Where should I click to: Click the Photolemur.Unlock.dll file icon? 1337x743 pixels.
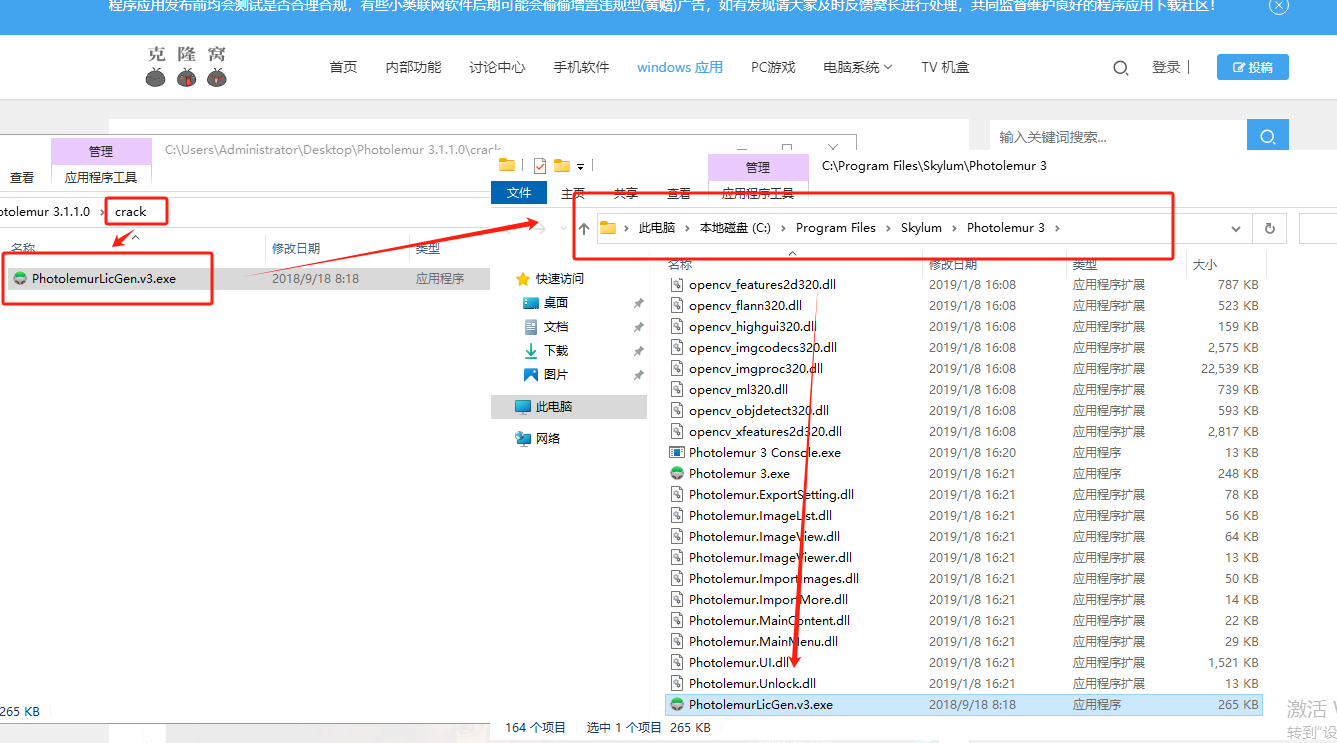point(677,684)
